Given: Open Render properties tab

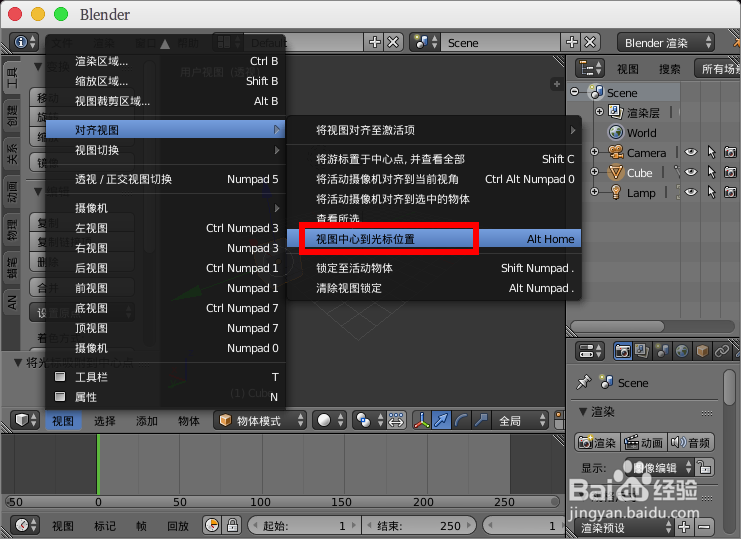Looking at the screenshot, I should [622, 351].
